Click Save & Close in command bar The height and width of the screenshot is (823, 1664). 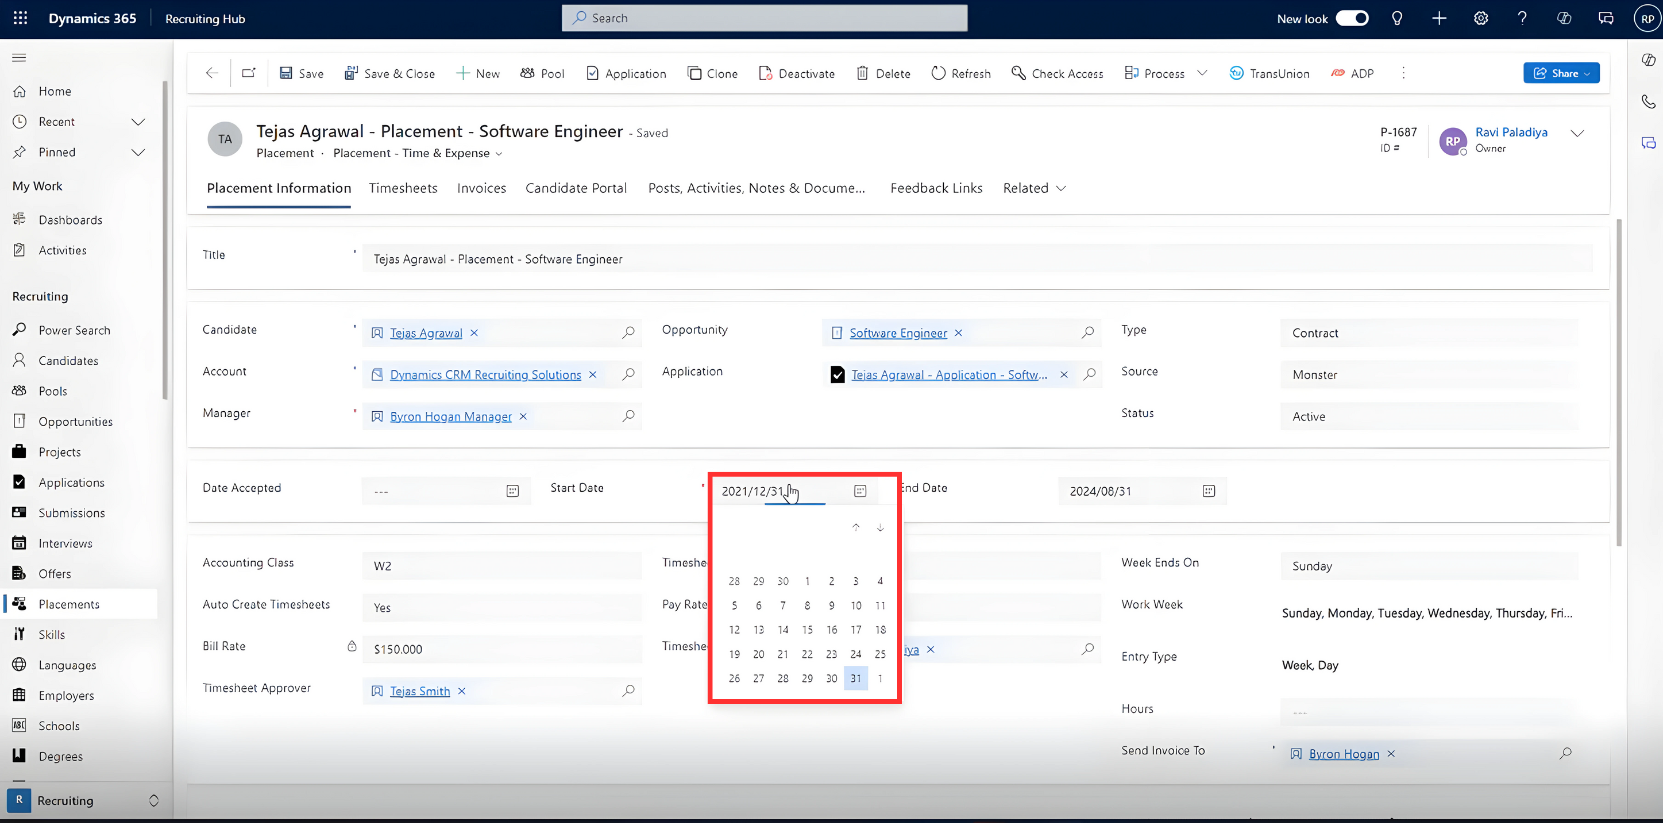pyautogui.click(x=389, y=73)
